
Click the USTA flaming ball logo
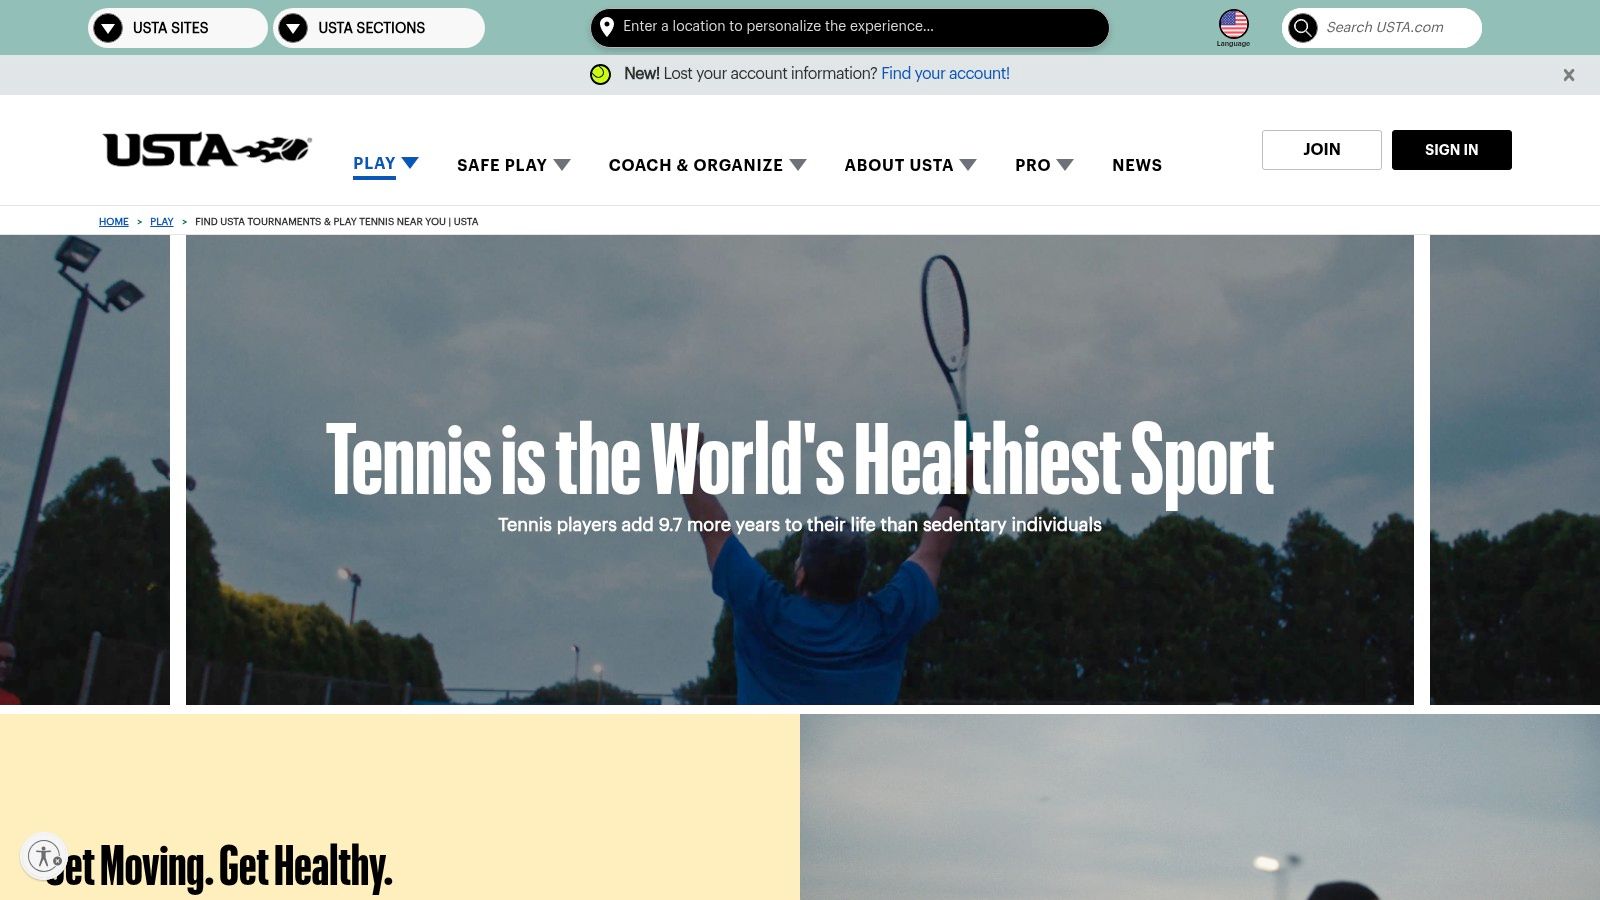pos(207,150)
